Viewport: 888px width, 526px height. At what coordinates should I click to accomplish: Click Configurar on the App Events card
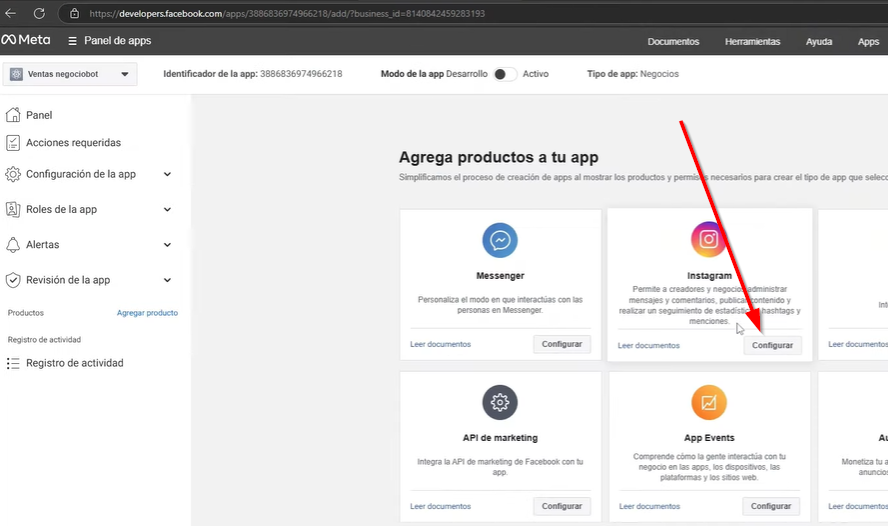point(771,506)
